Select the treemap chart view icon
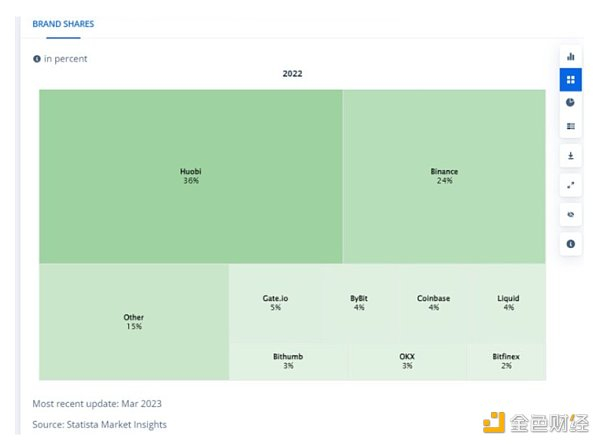Viewport: 600px width, 444px height. [x=571, y=79]
